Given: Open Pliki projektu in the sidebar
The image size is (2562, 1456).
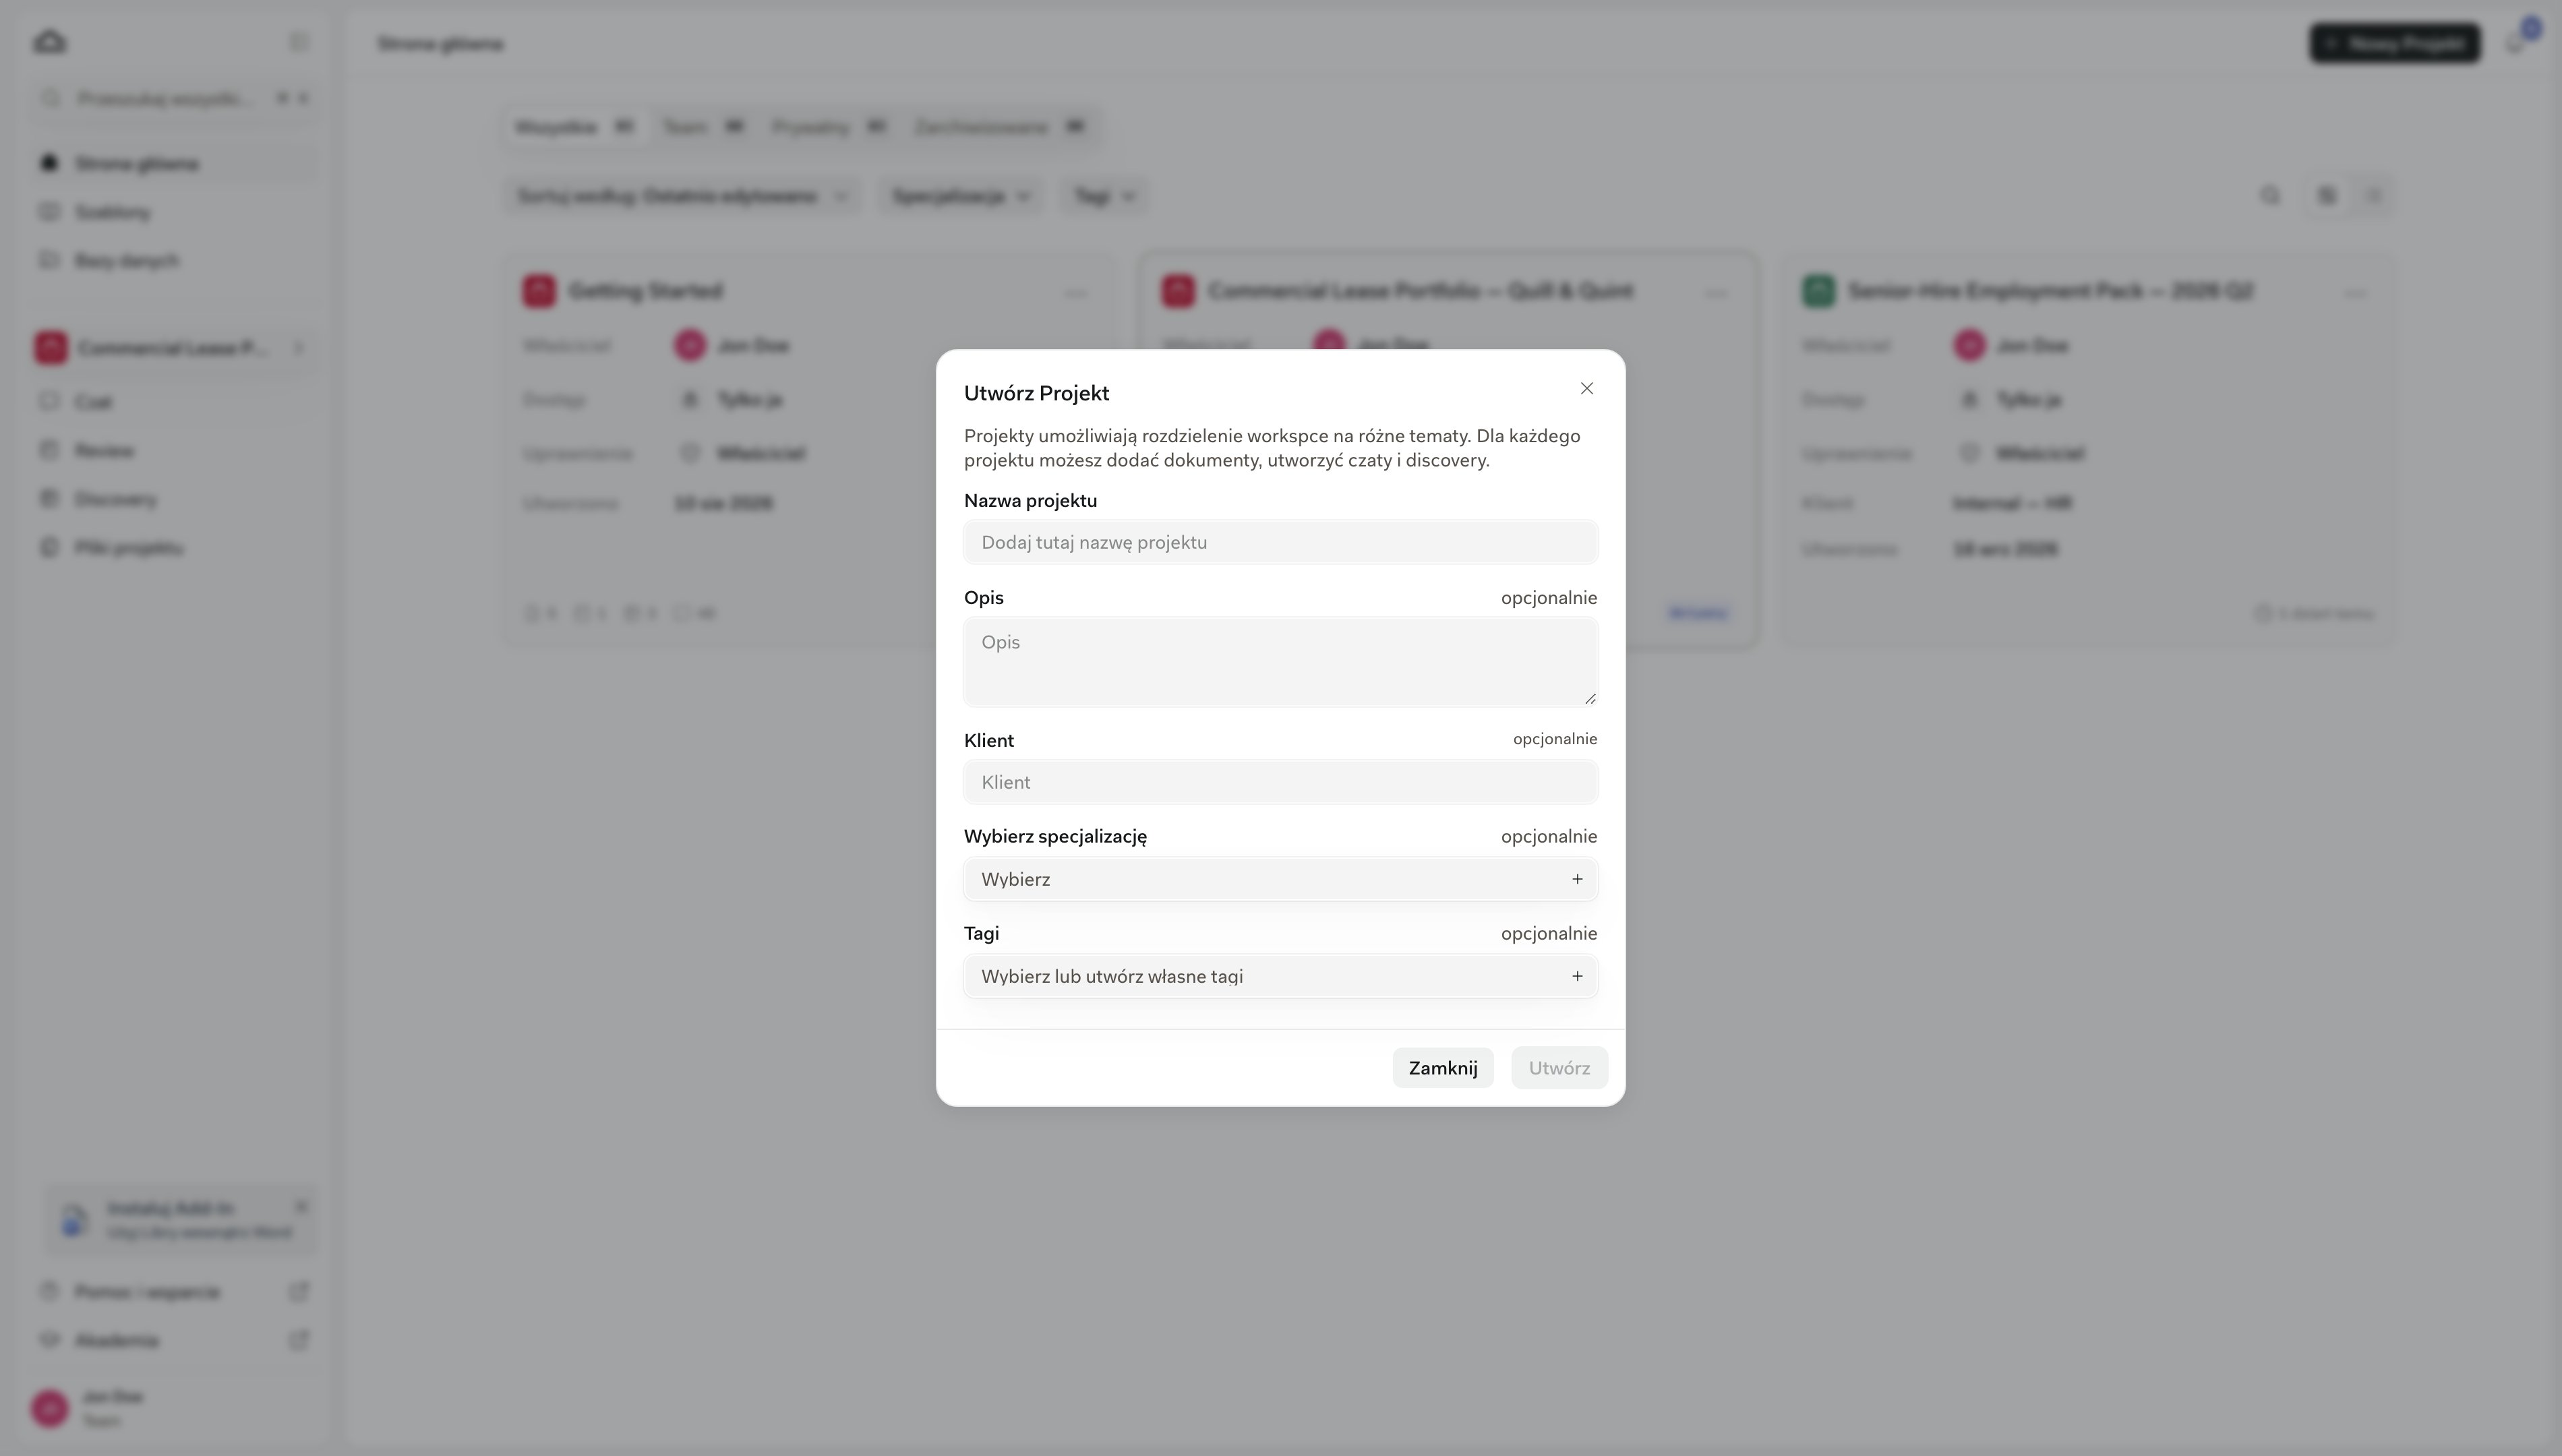Looking at the screenshot, I should [x=175, y=548].
